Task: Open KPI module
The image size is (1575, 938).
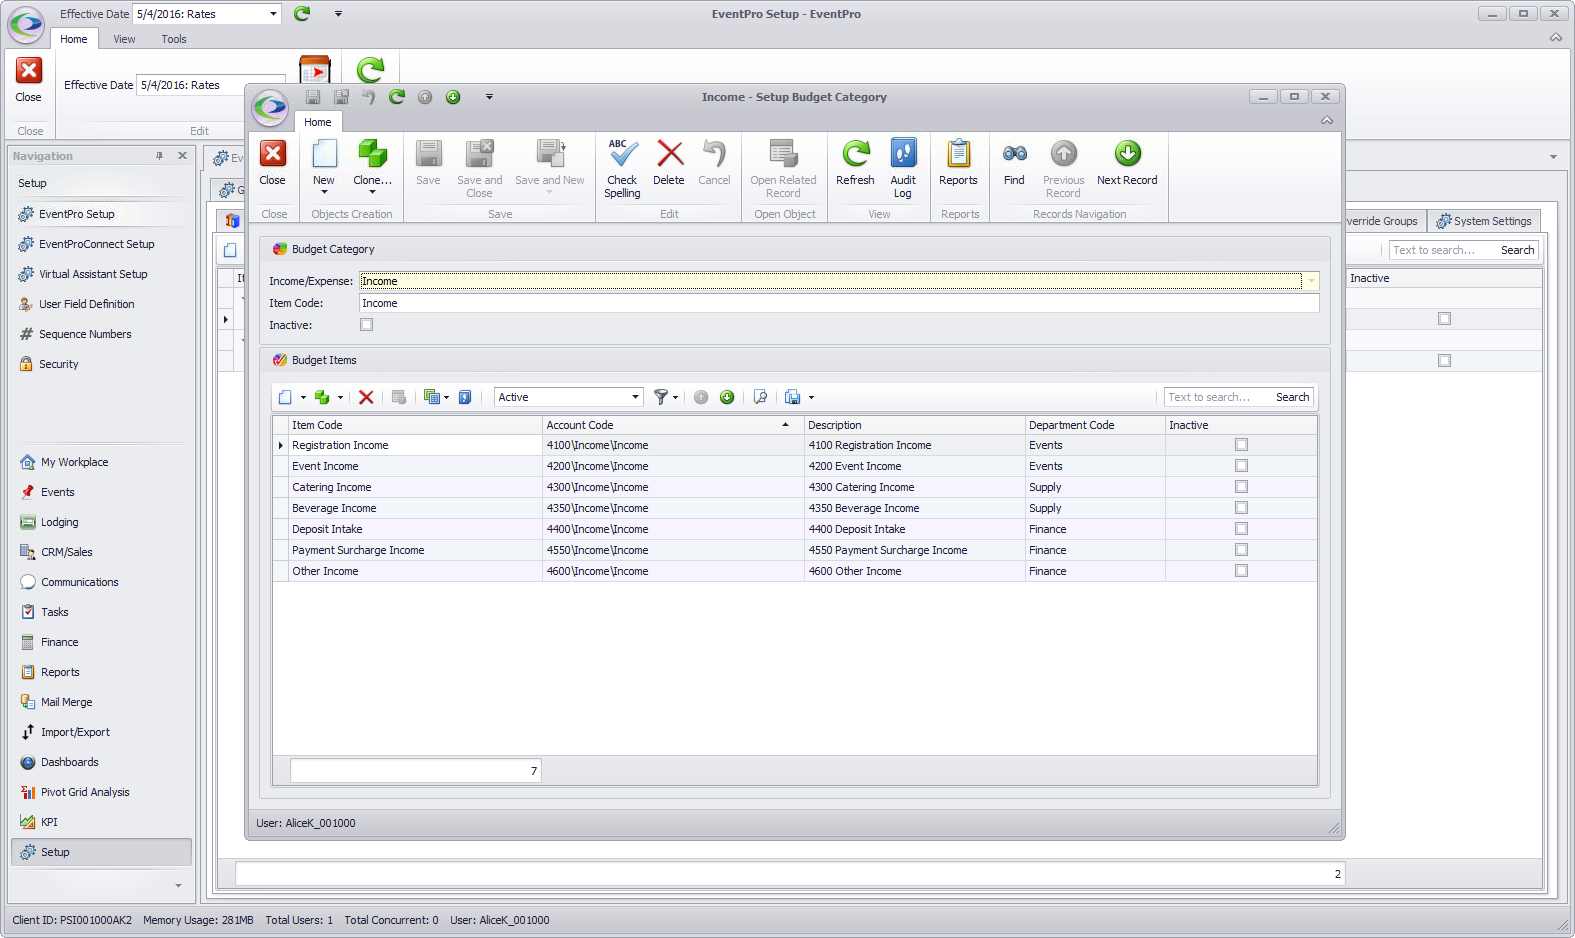Action: coord(49,822)
